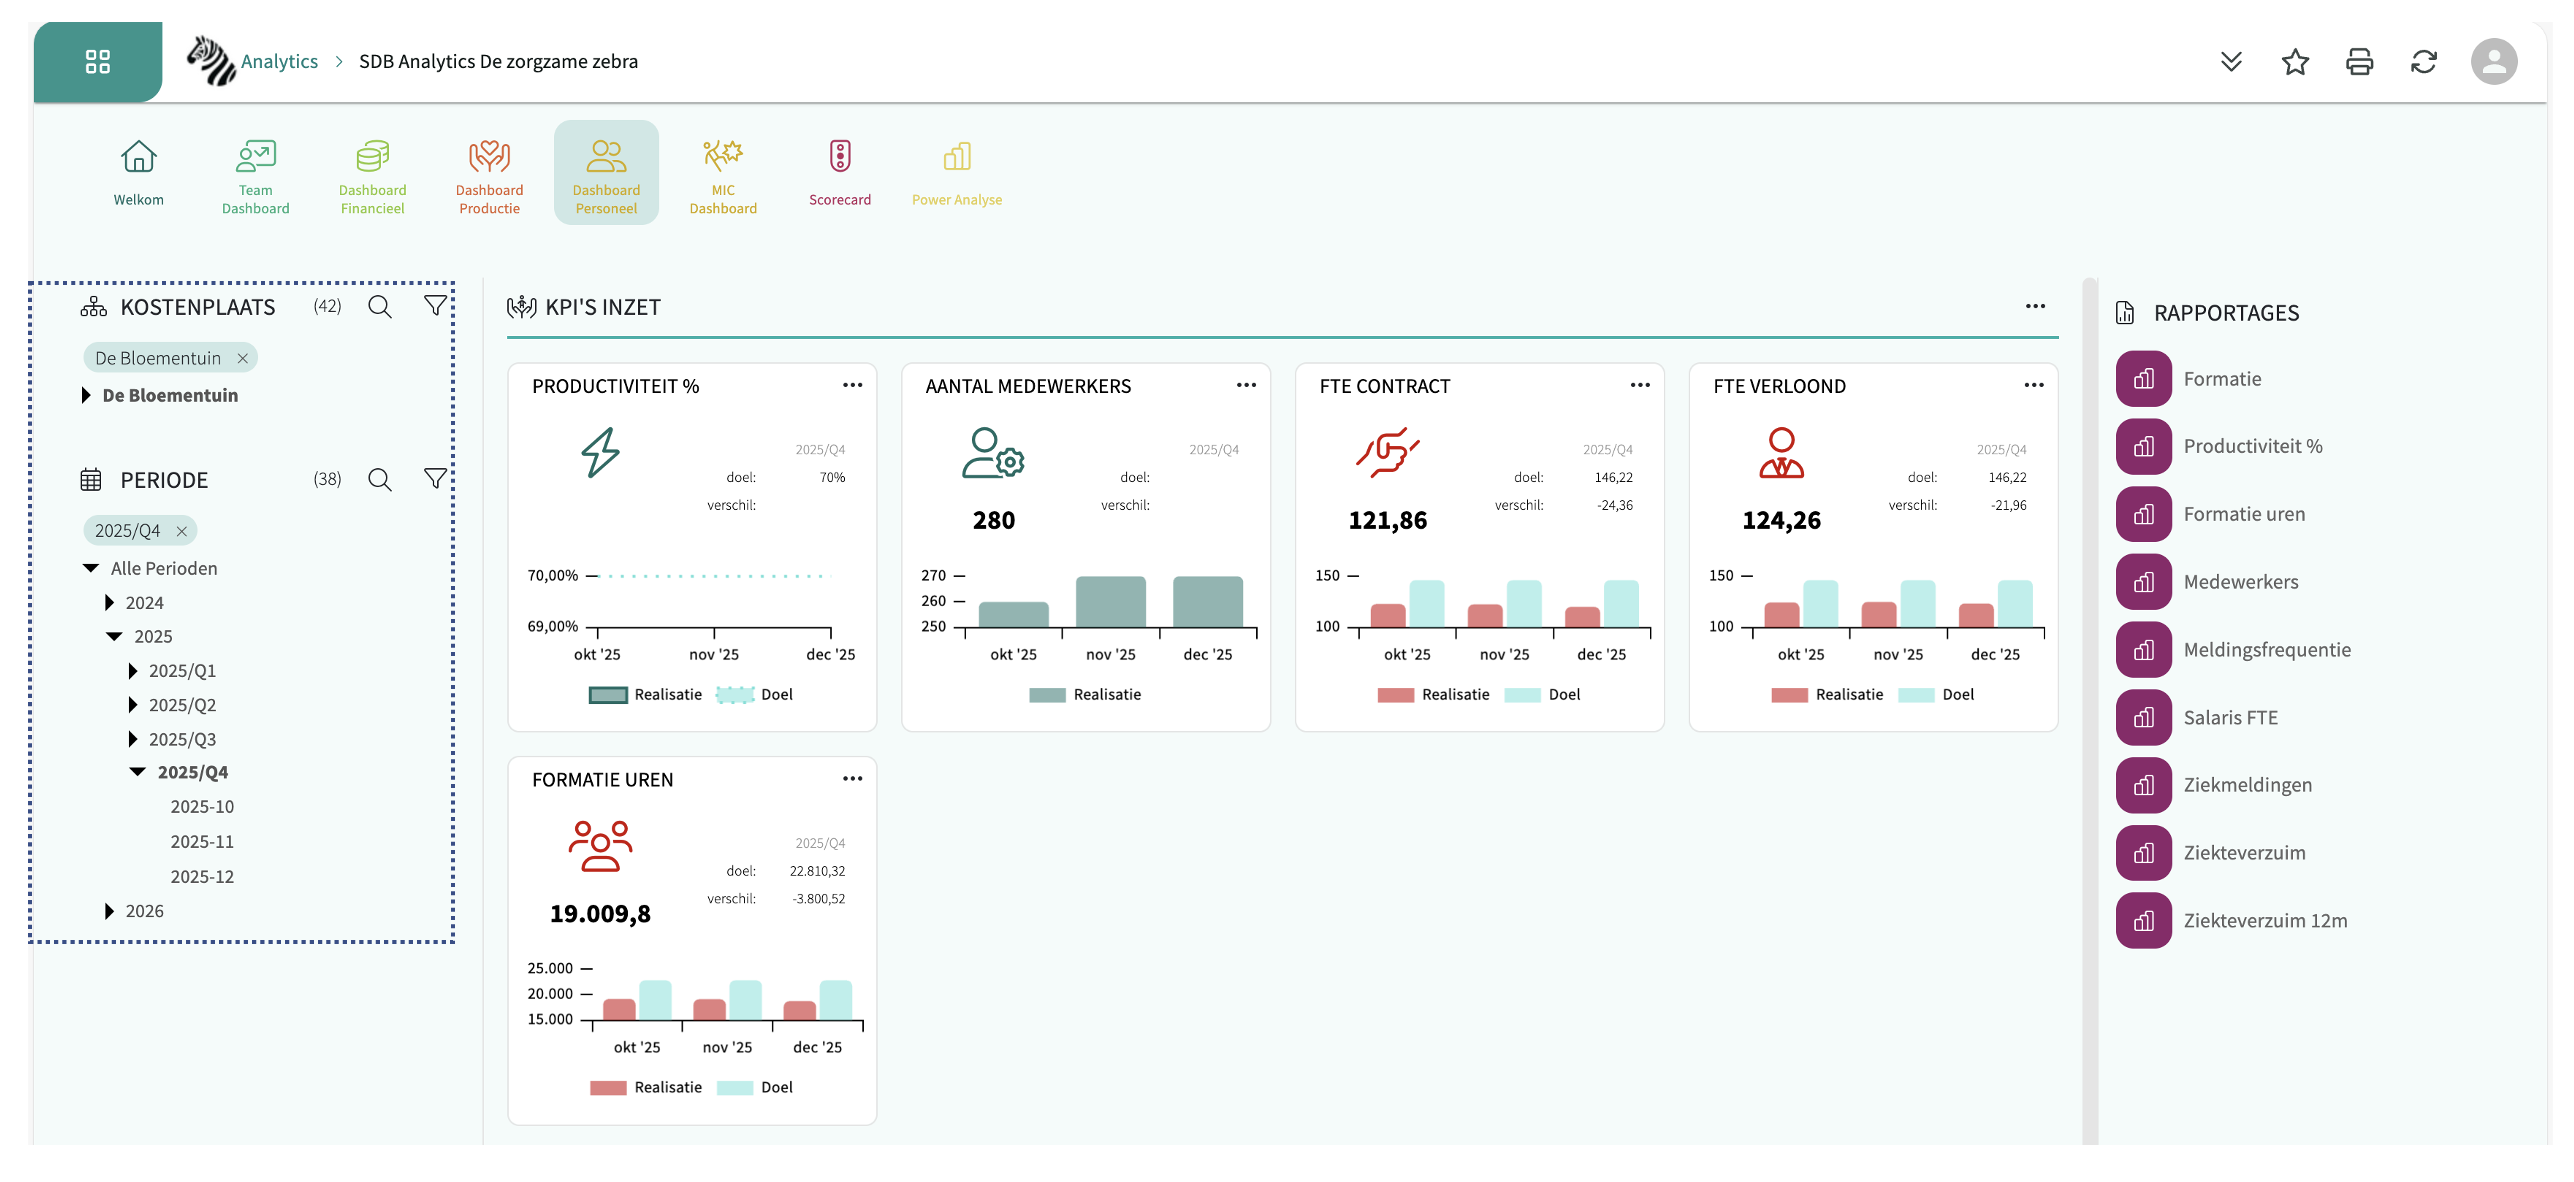Image resolution: width=2574 pixels, height=1182 pixels.
Task: Remove the 2025/Q4 period chip
Action: [x=181, y=531]
